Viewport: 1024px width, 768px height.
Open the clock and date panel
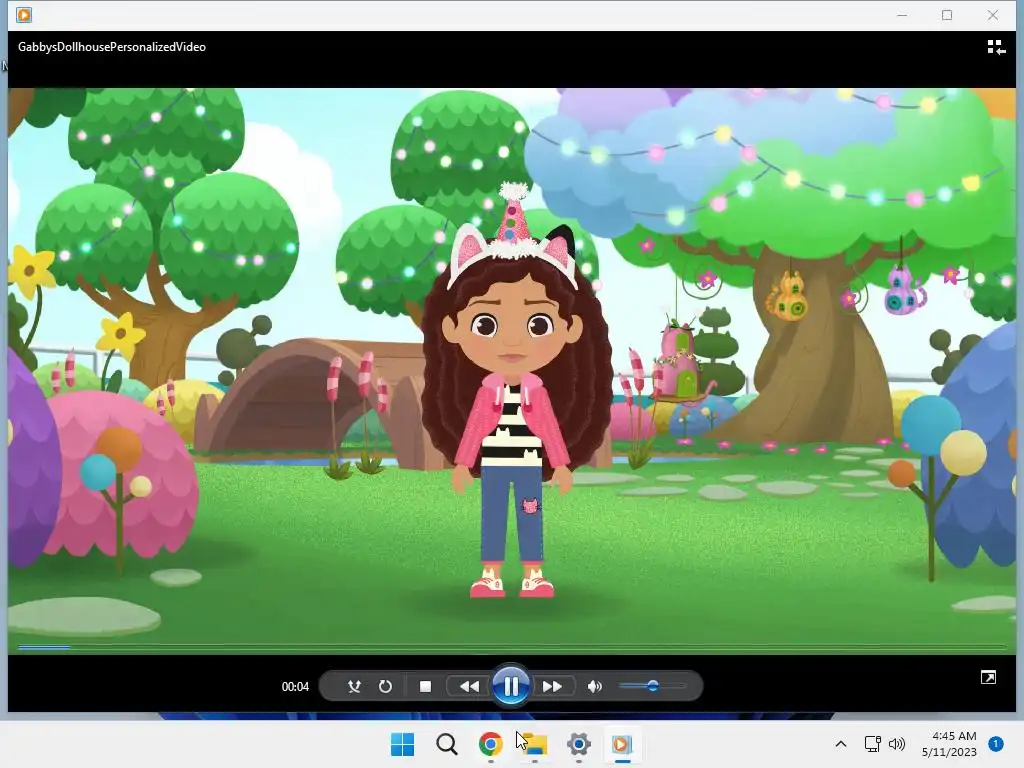(950, 744)
